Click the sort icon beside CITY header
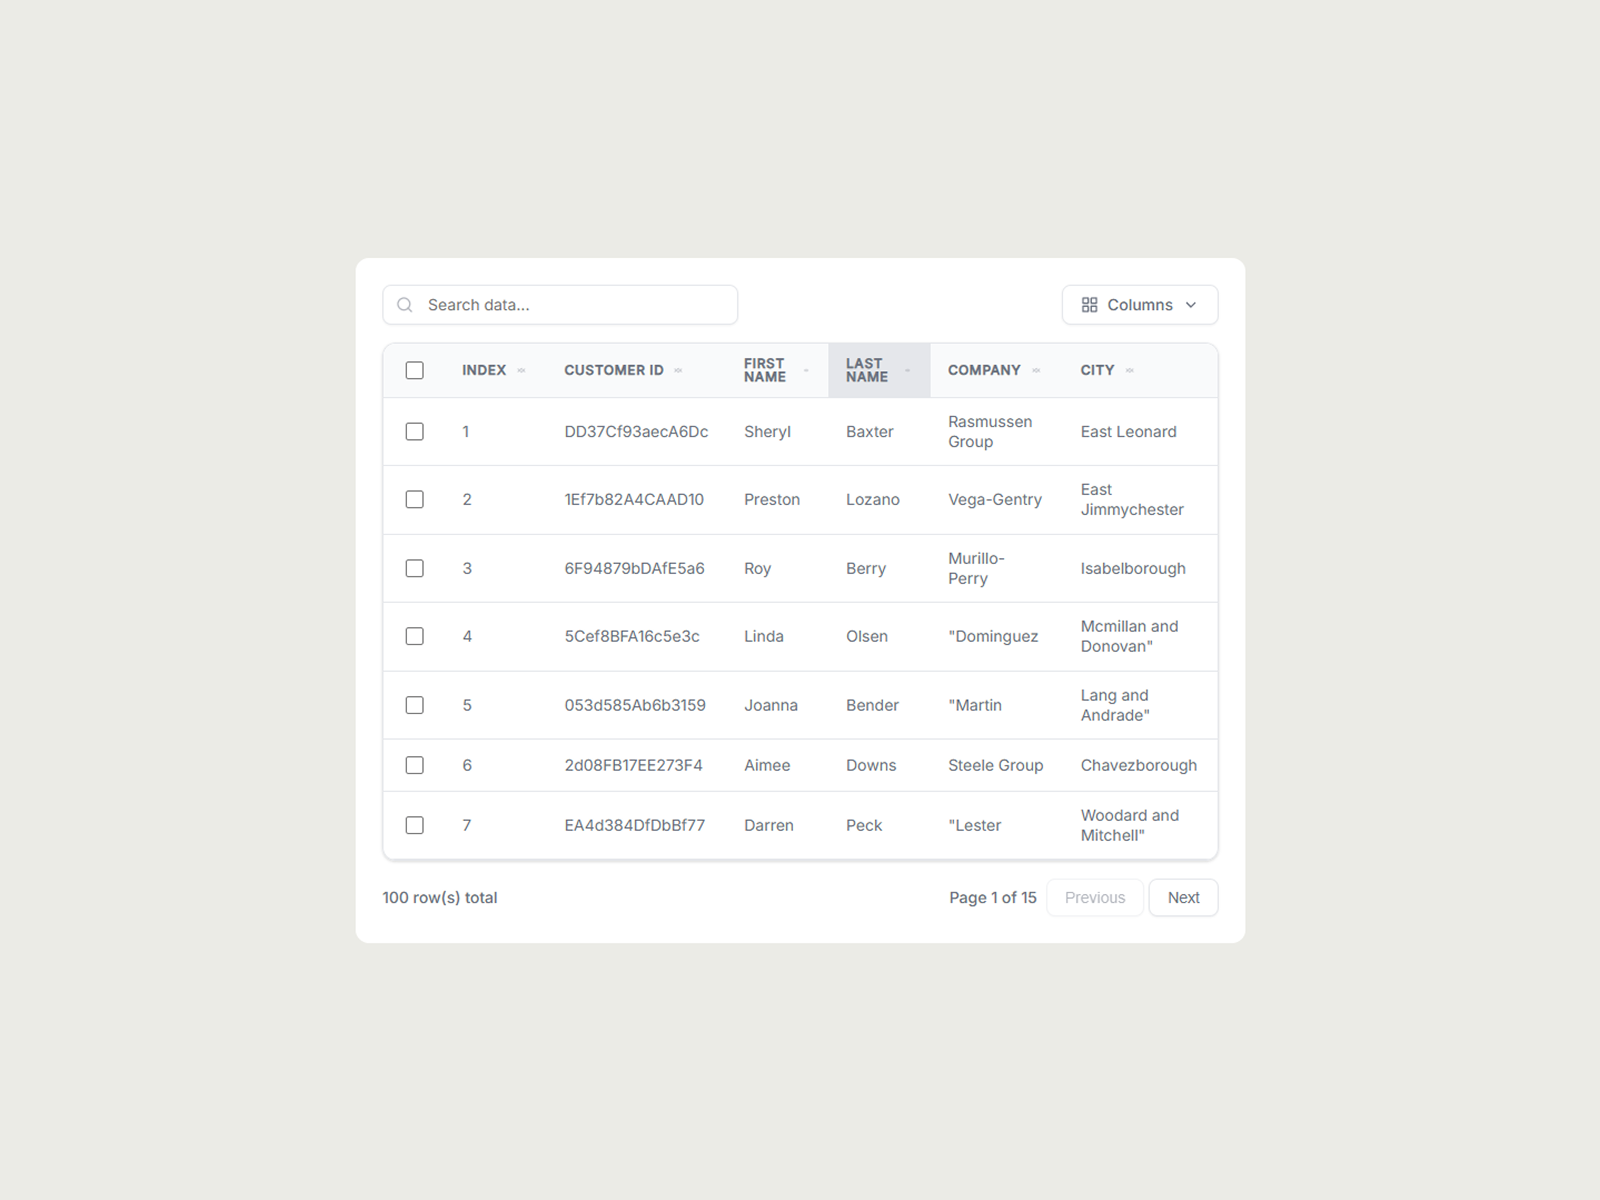Image resolution: width=1600 pixels, height=1200 pixels. point(1129,370)
